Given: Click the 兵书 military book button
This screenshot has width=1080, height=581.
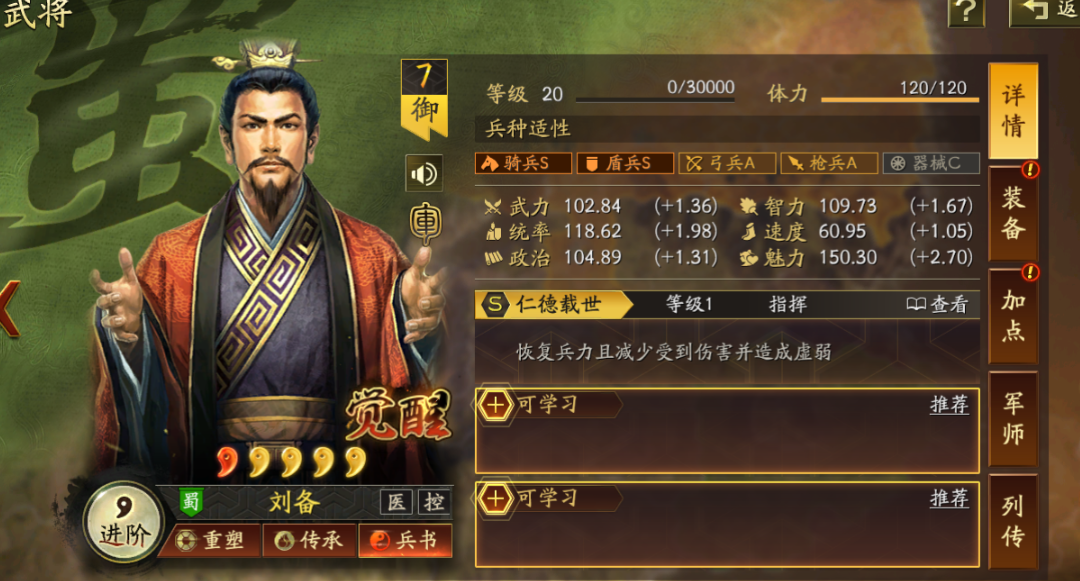Looking at the screenshot, I should pos(405,540).
